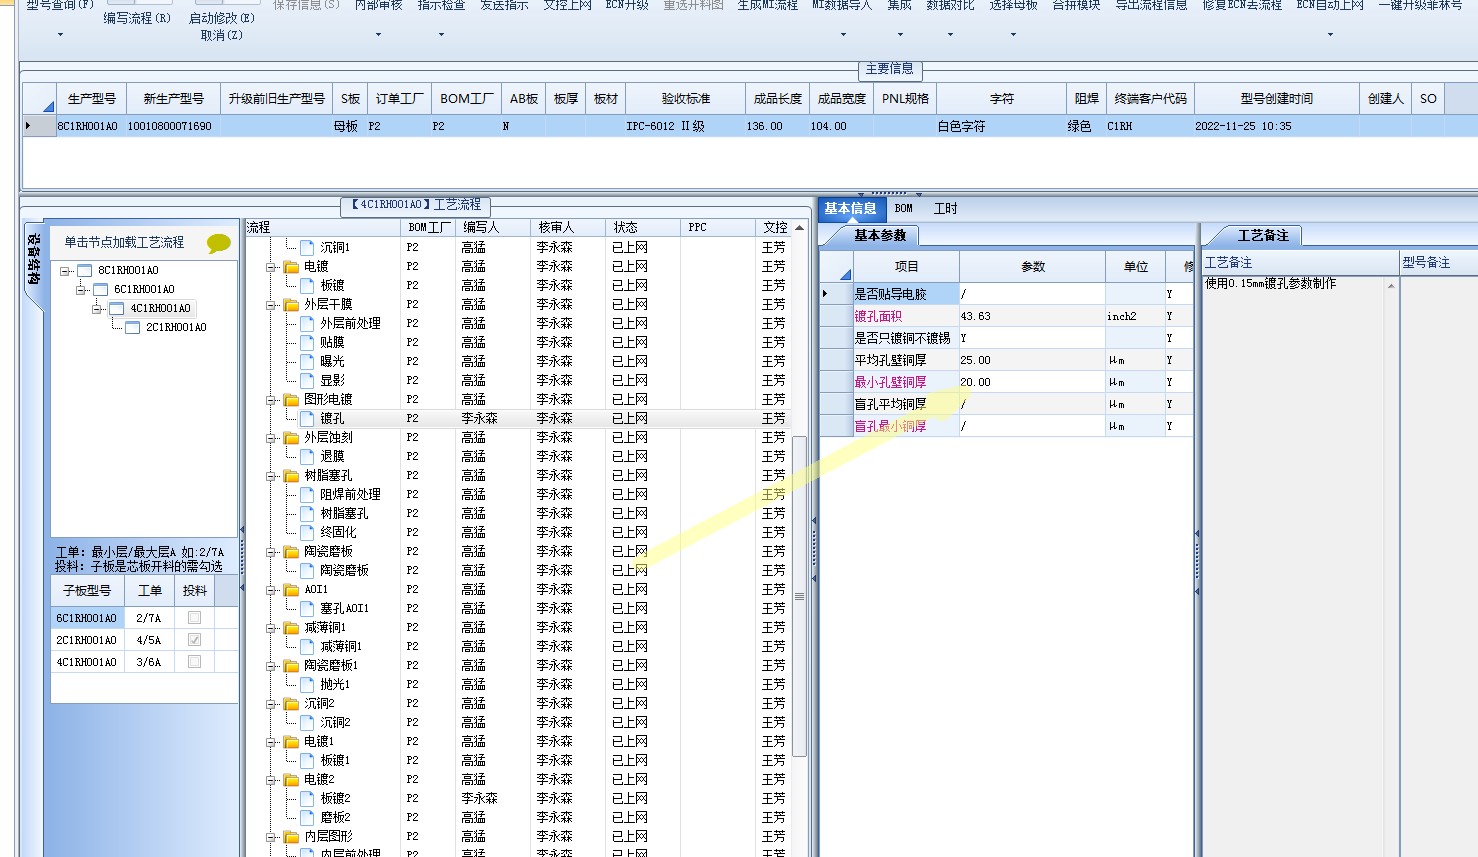This screenshot has width=1478, height=857.
Task: Click the node icon beside 8C1RH001A0
Action: (85, 270)
